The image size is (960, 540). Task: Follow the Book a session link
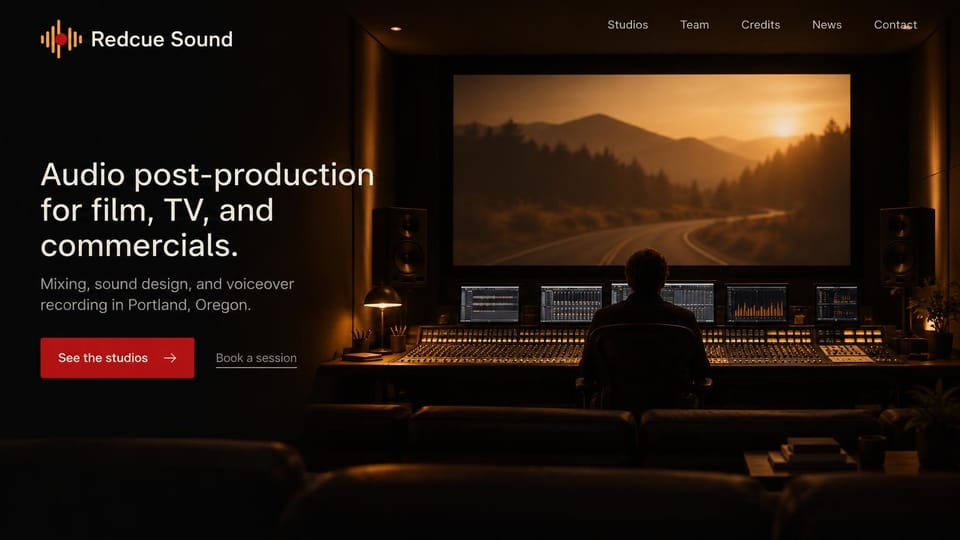[x=256, y=358]
